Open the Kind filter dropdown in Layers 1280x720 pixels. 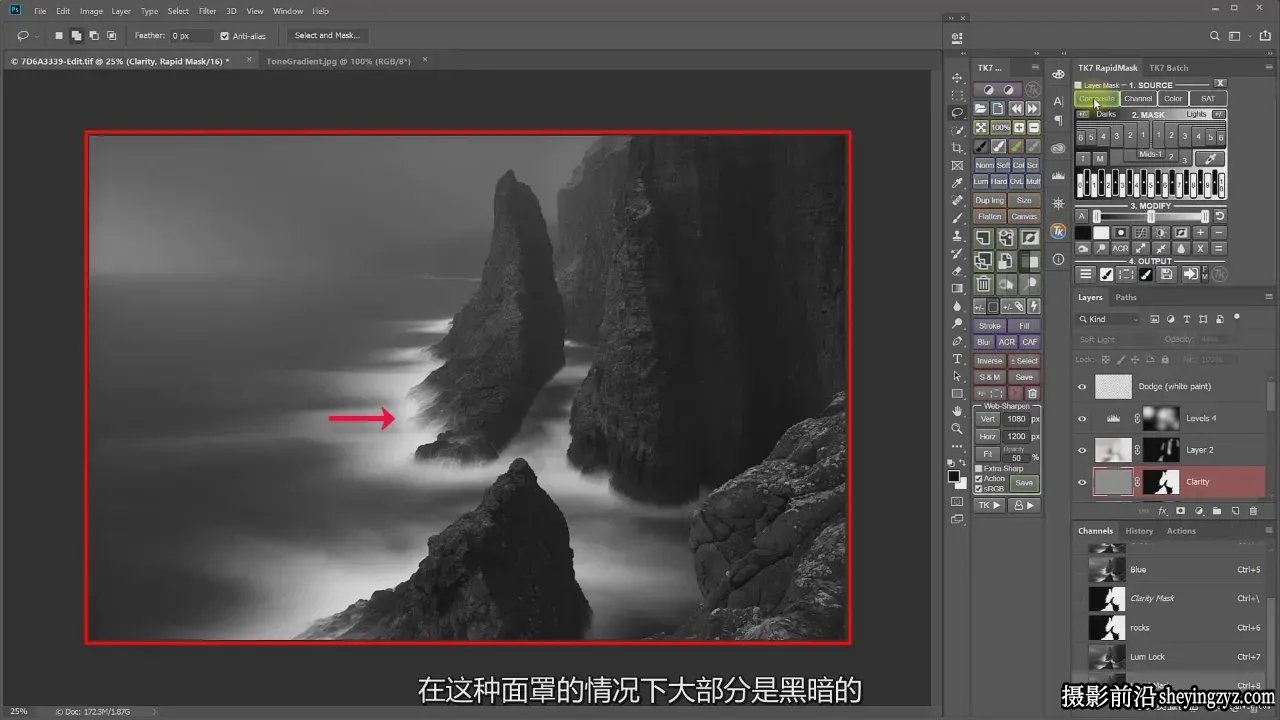pos(1108,319)
